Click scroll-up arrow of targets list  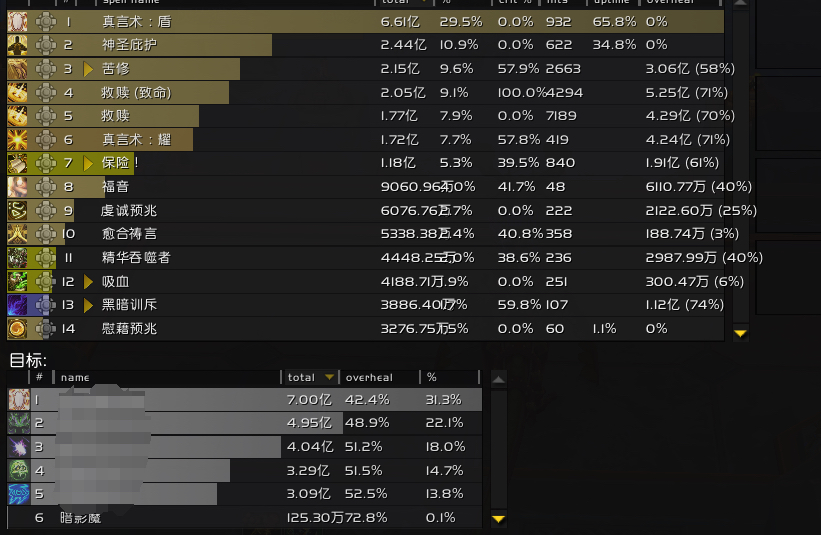pos(498,378)
